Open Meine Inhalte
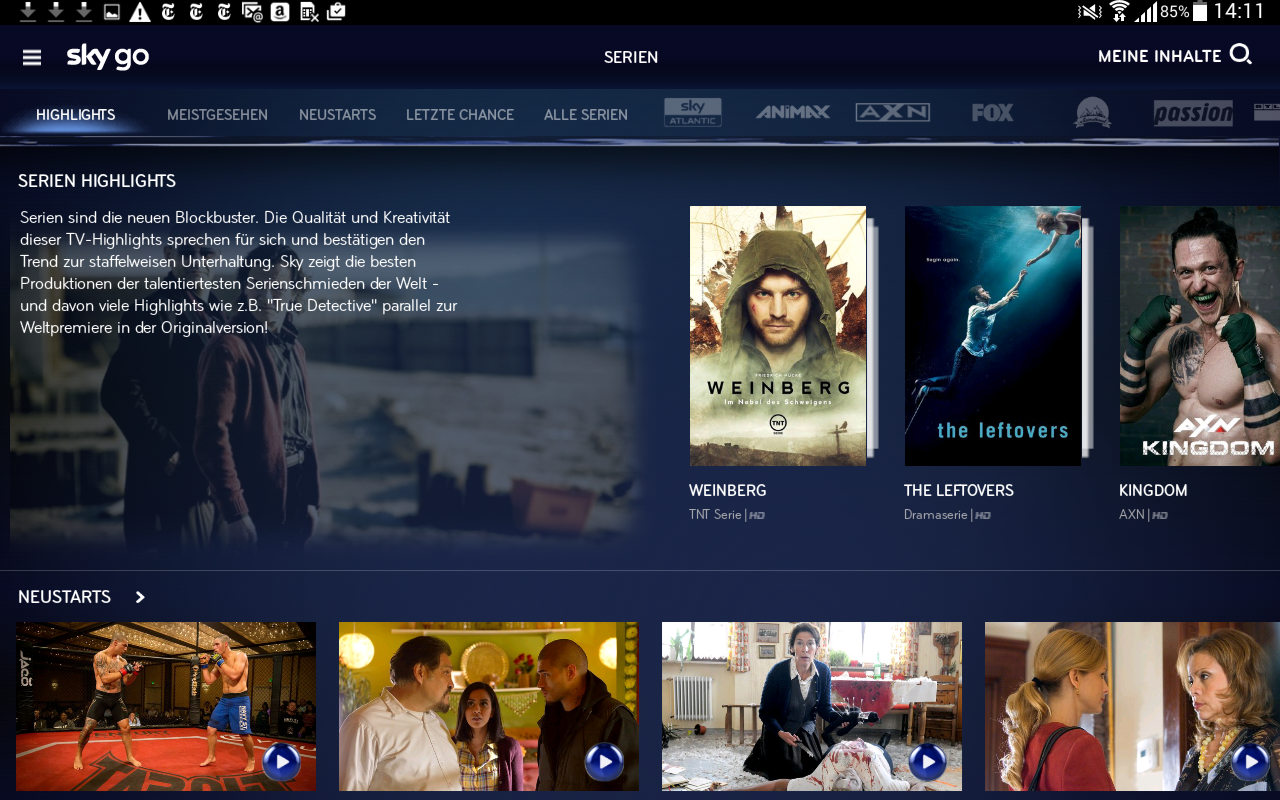Screen dimensions: 1280x800 [1160, 57]
